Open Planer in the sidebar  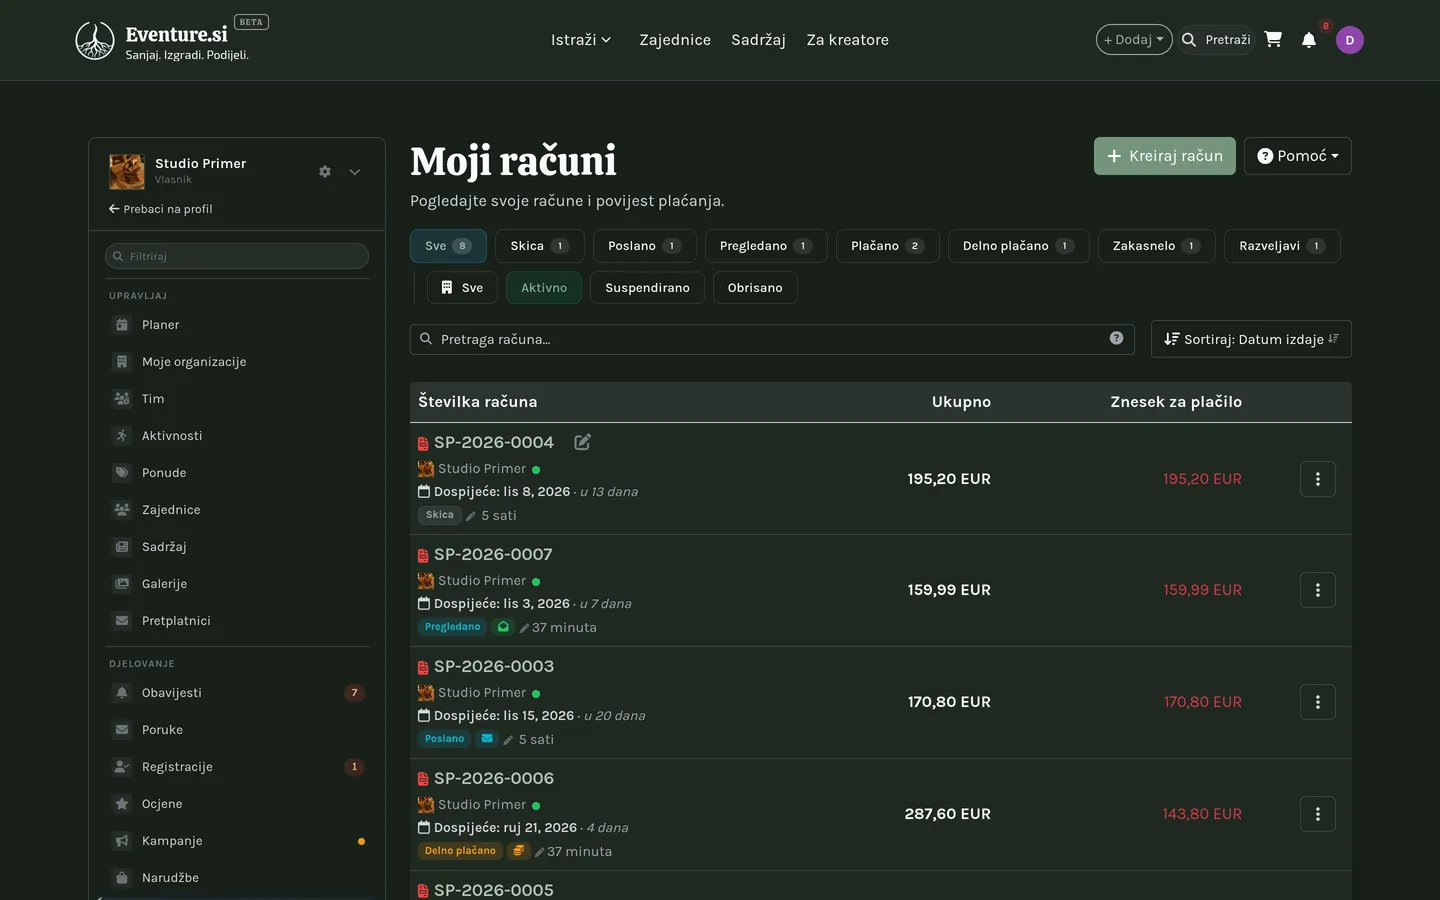click(x=237, y=325)
